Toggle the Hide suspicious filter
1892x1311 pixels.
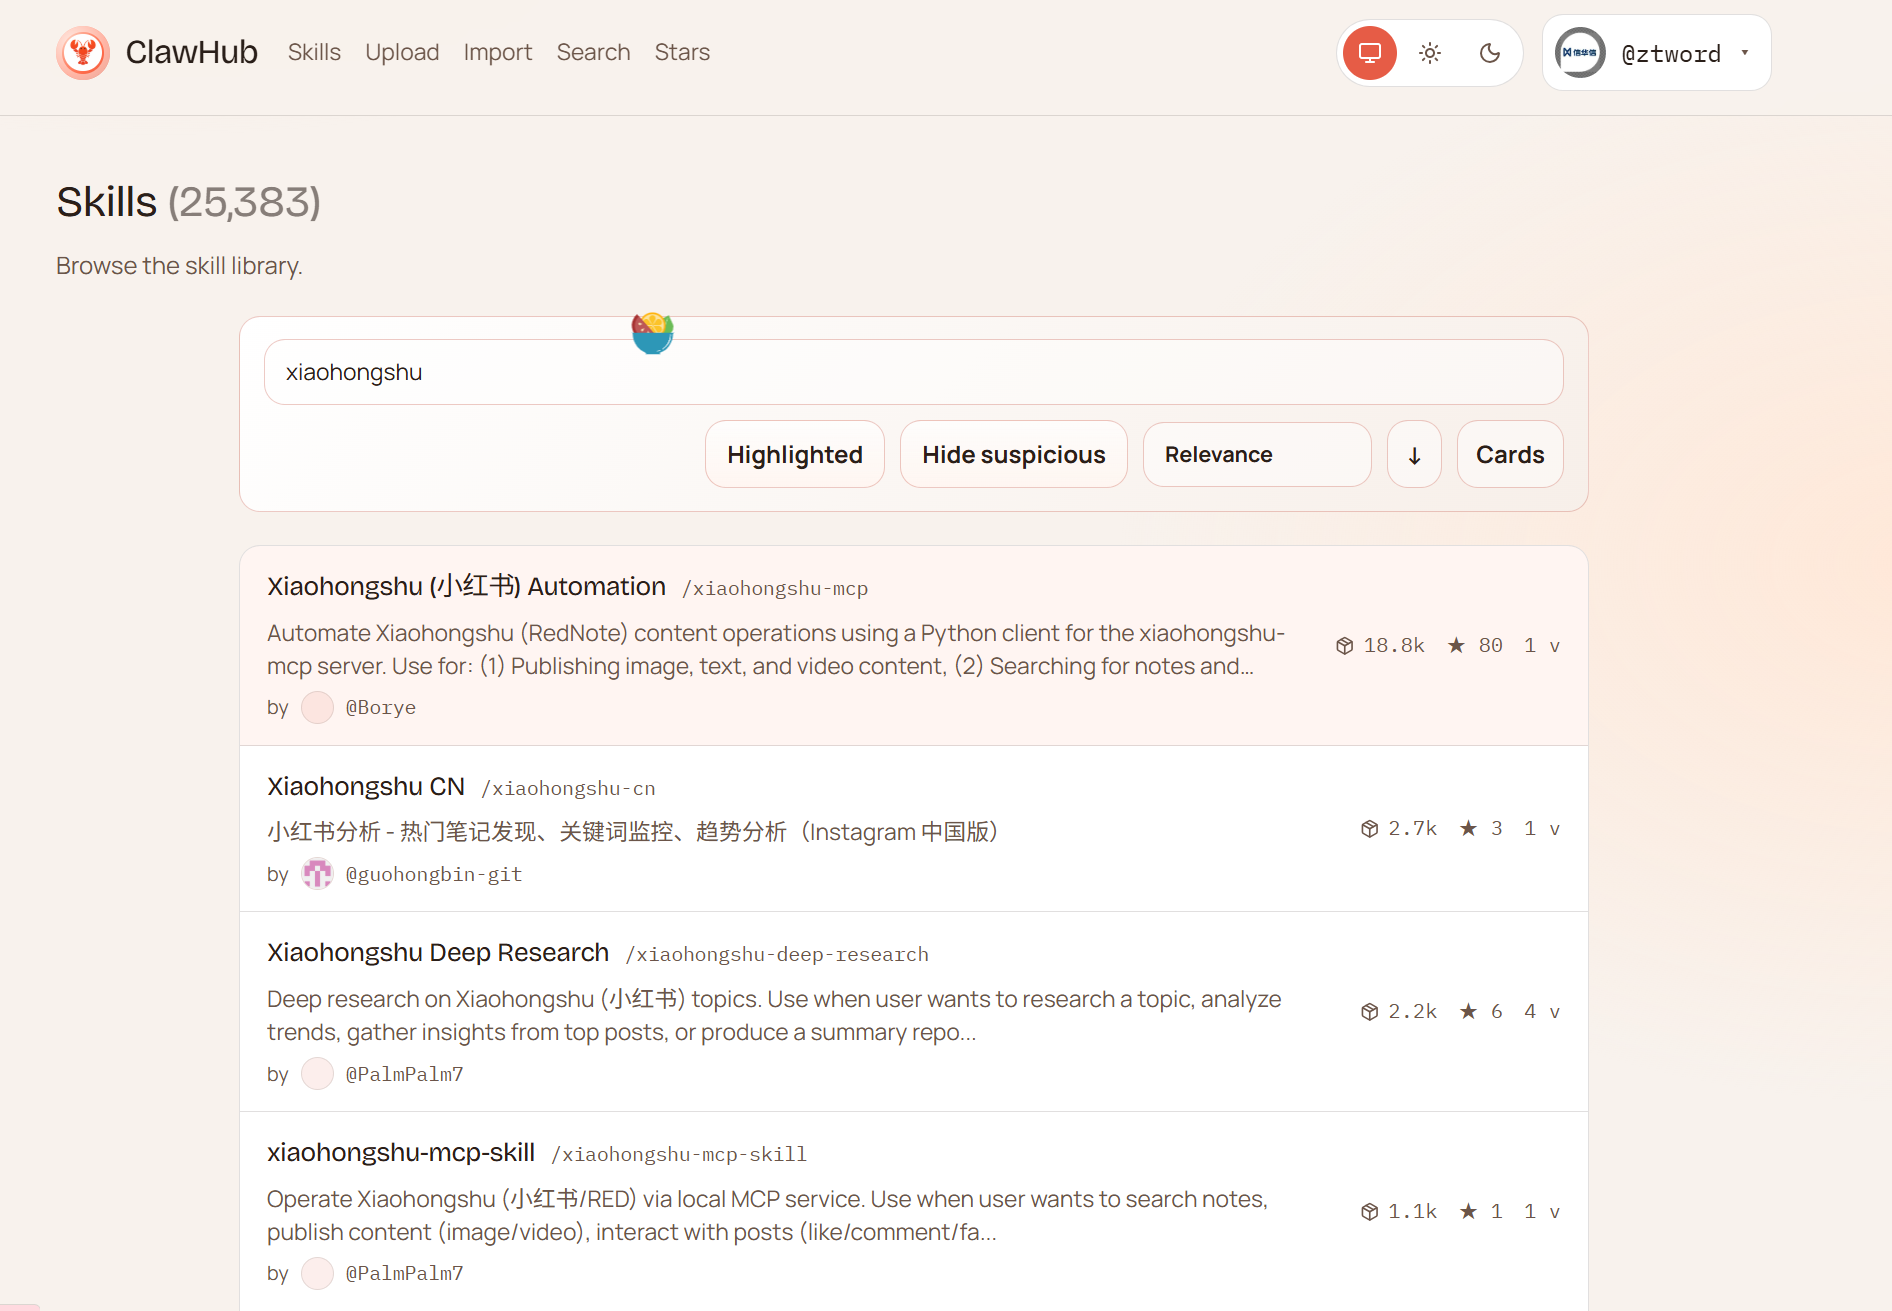[1014, 455]
